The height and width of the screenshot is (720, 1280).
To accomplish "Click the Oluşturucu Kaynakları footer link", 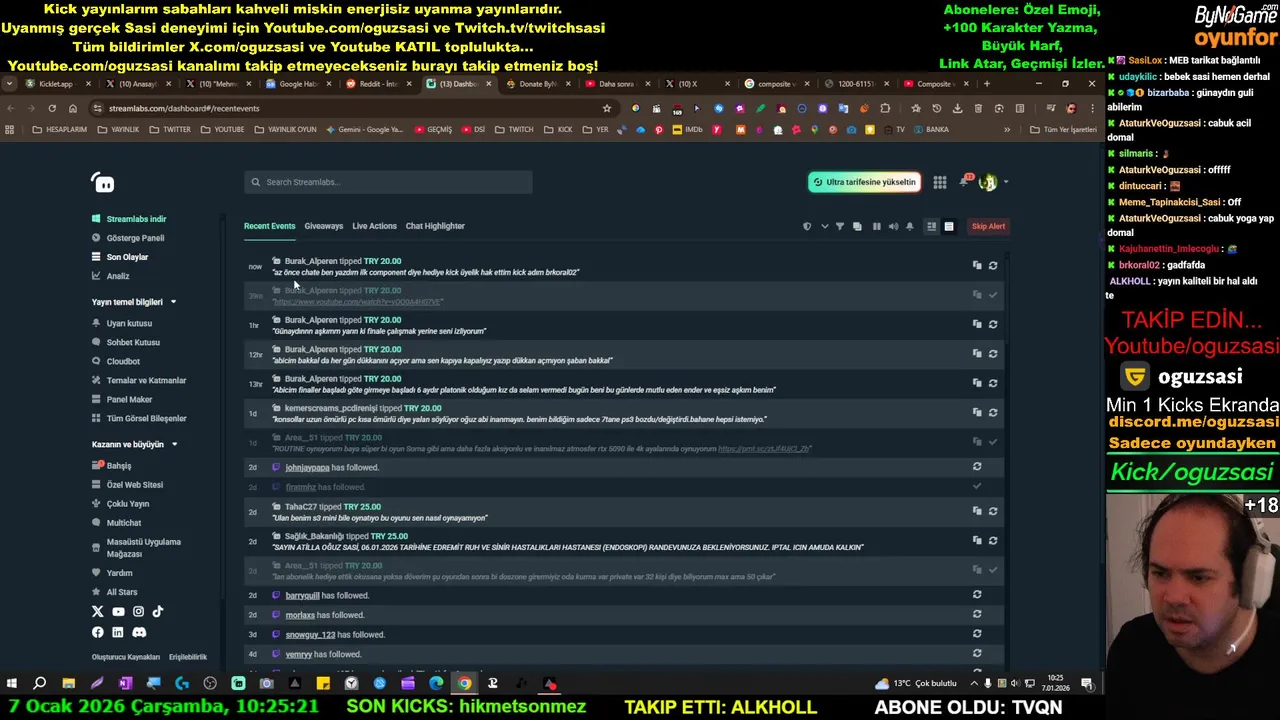I will tap(126, 657).
